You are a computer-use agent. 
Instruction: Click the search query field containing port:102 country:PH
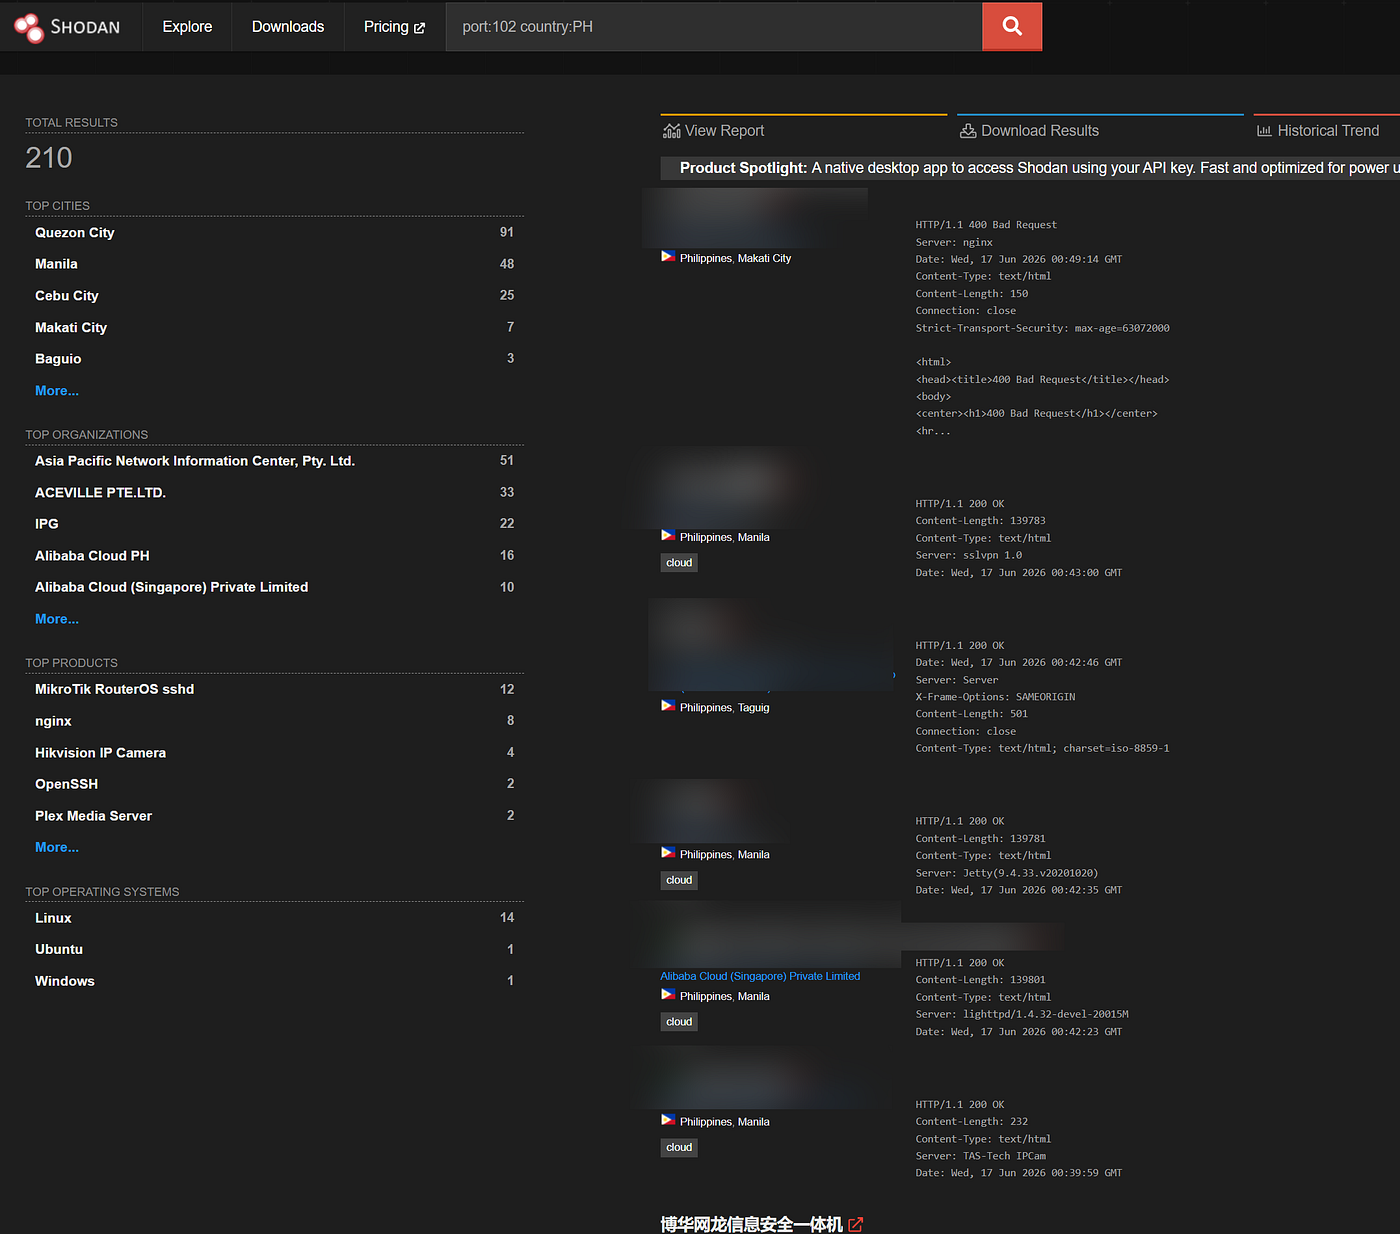click(714, 26)
